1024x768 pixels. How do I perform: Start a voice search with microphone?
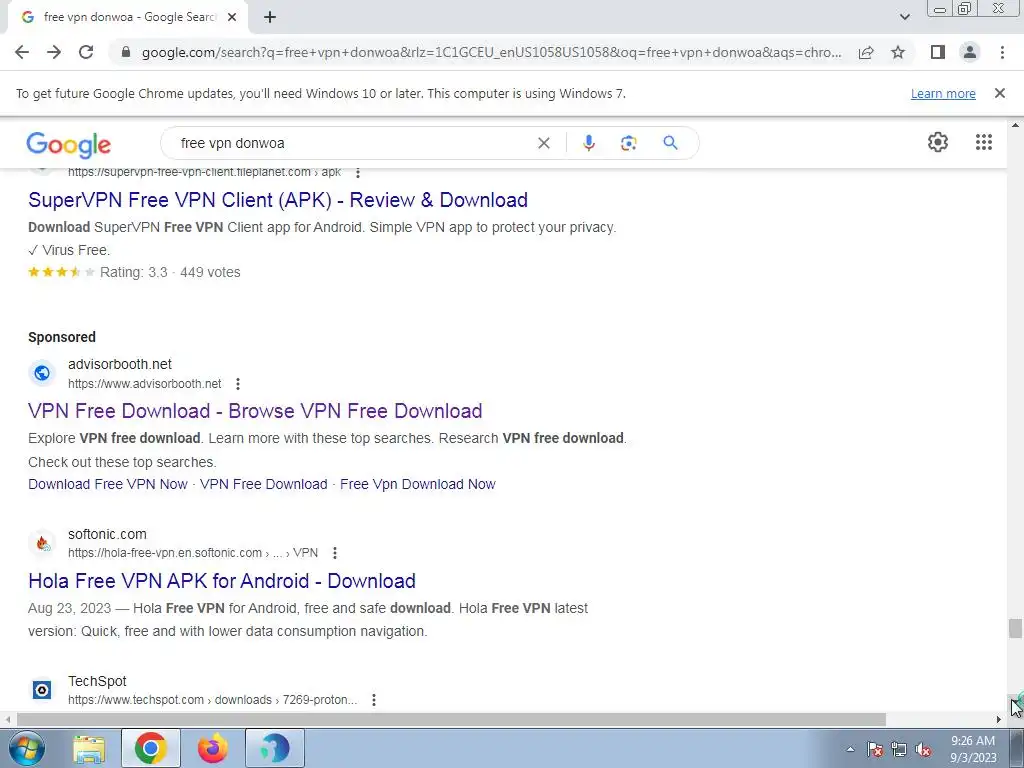tap(588, 143)
